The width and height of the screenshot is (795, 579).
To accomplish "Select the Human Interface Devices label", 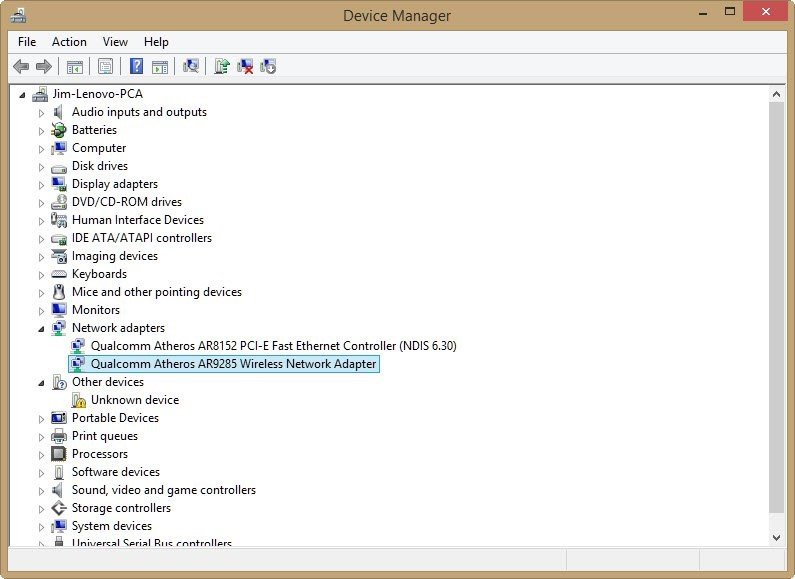I will click(138, 220).
